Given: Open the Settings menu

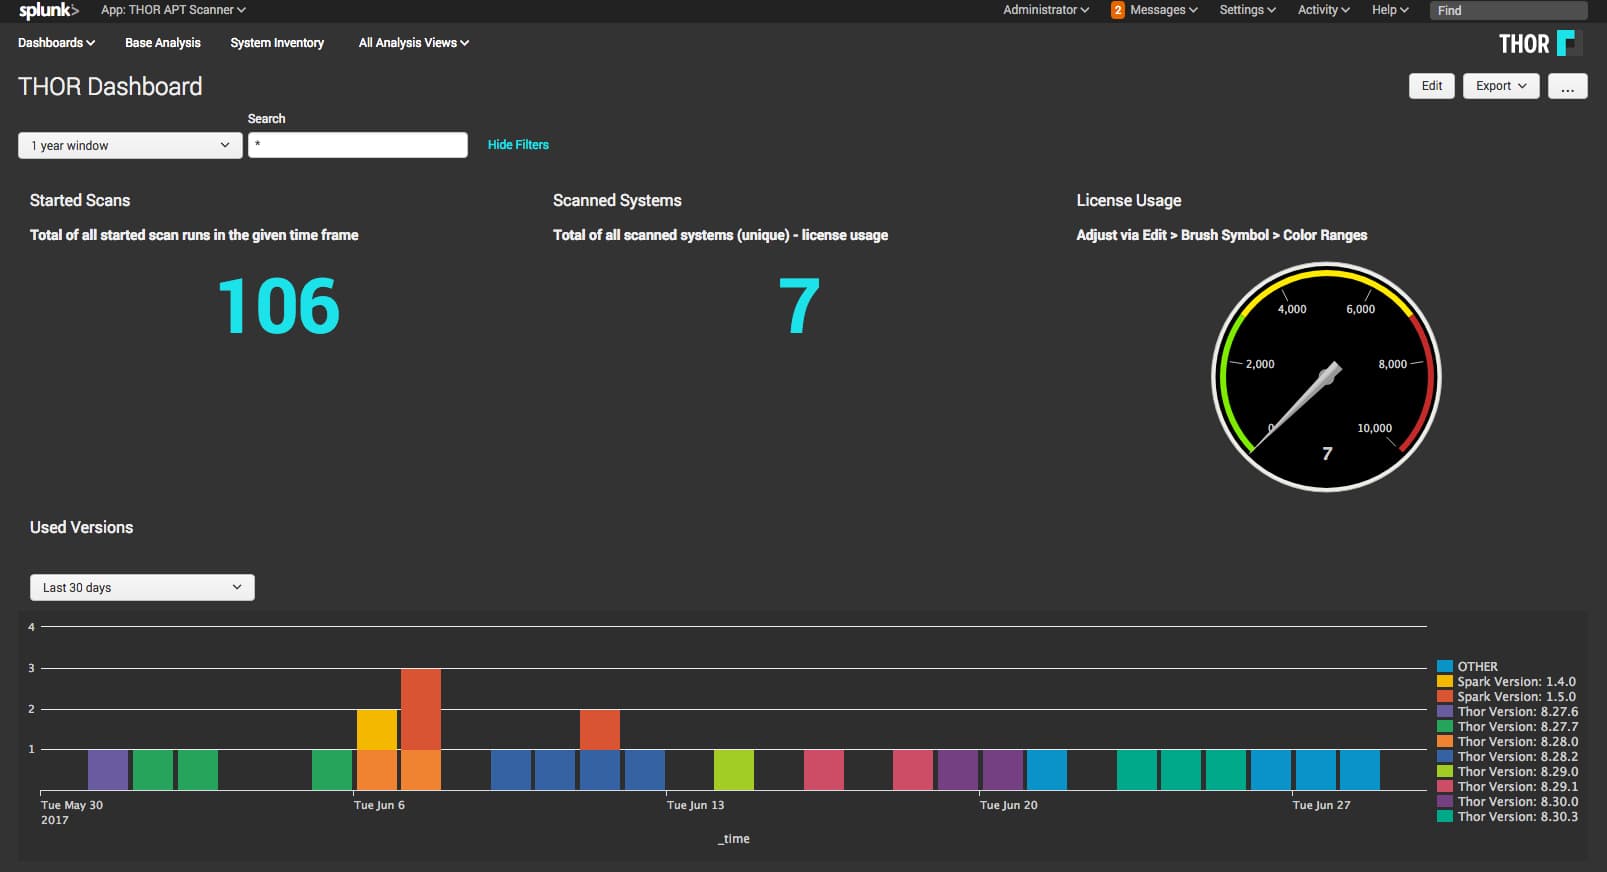Looking at the screenshot, I should [1247, 10].
